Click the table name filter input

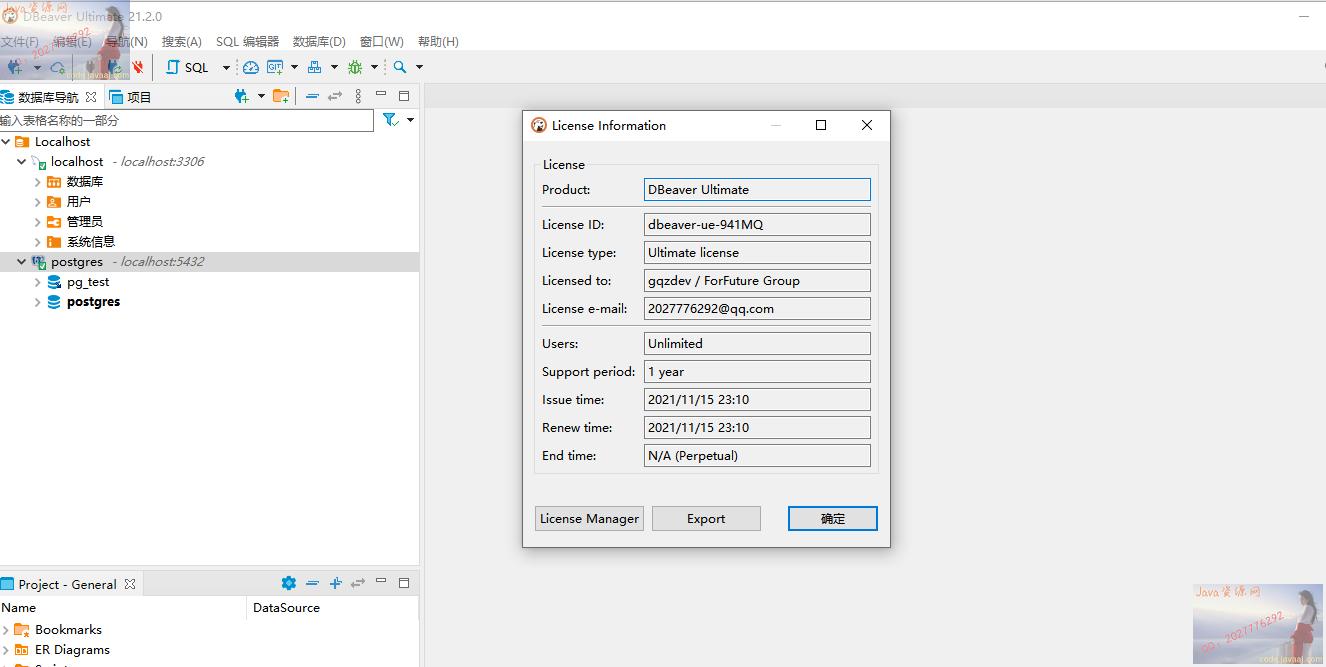(x=186, y=120)
